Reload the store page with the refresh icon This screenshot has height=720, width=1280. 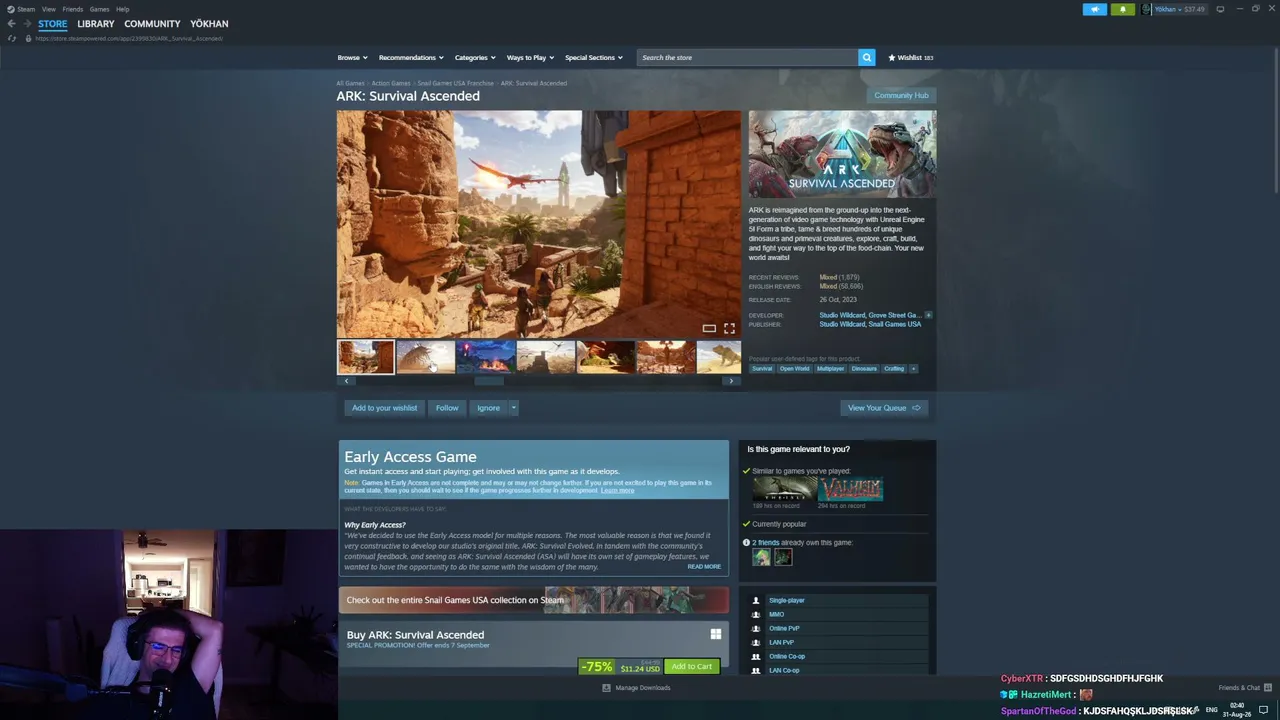[x=11, y=38]
